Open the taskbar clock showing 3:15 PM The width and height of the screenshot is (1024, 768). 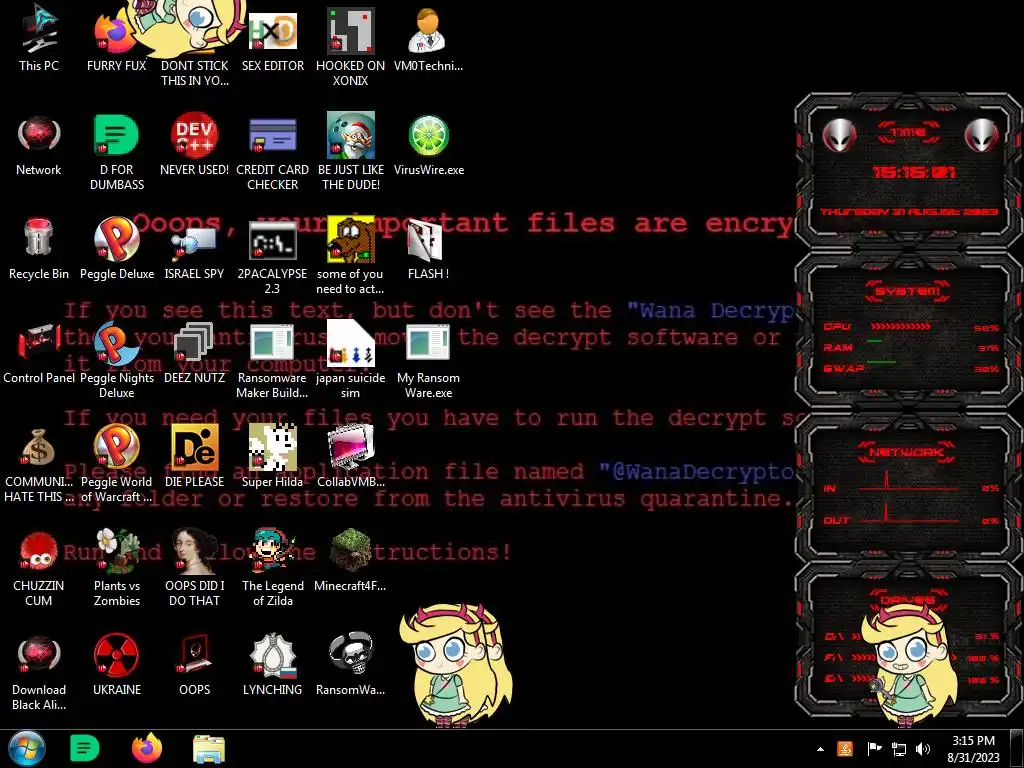(x=973, y=749)
